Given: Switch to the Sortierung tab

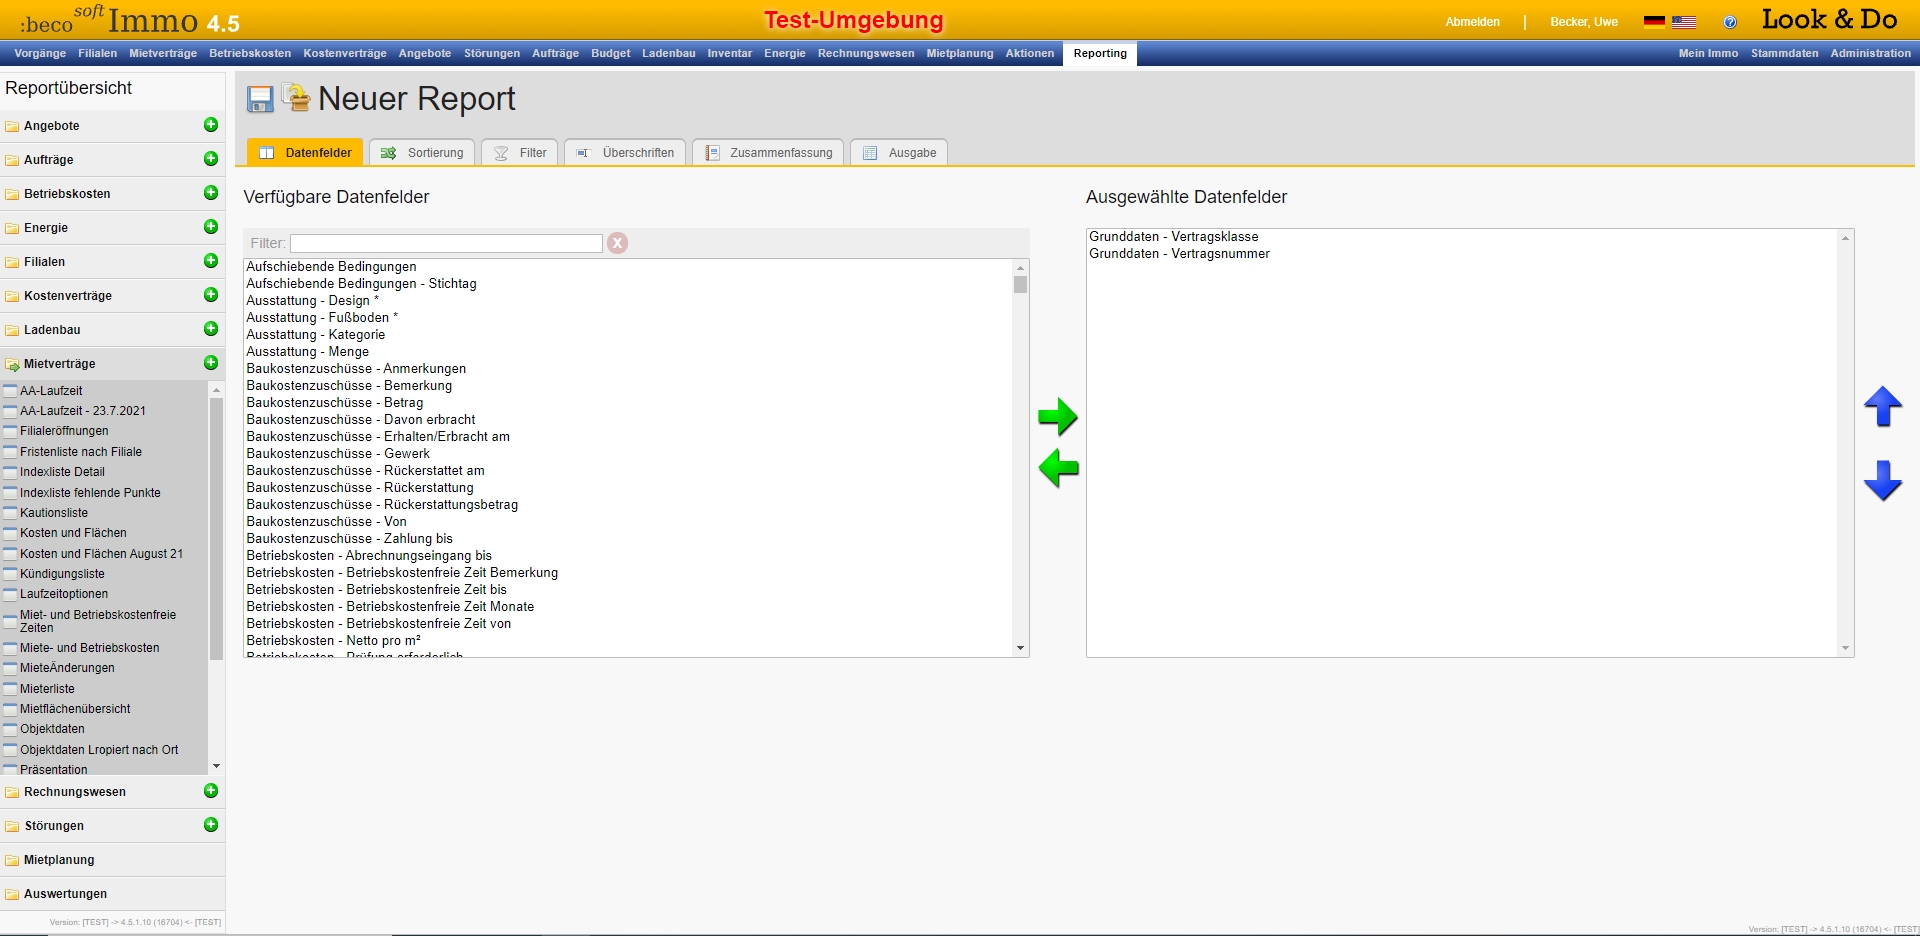Looking at the screenshot, I should click(423, 153).
